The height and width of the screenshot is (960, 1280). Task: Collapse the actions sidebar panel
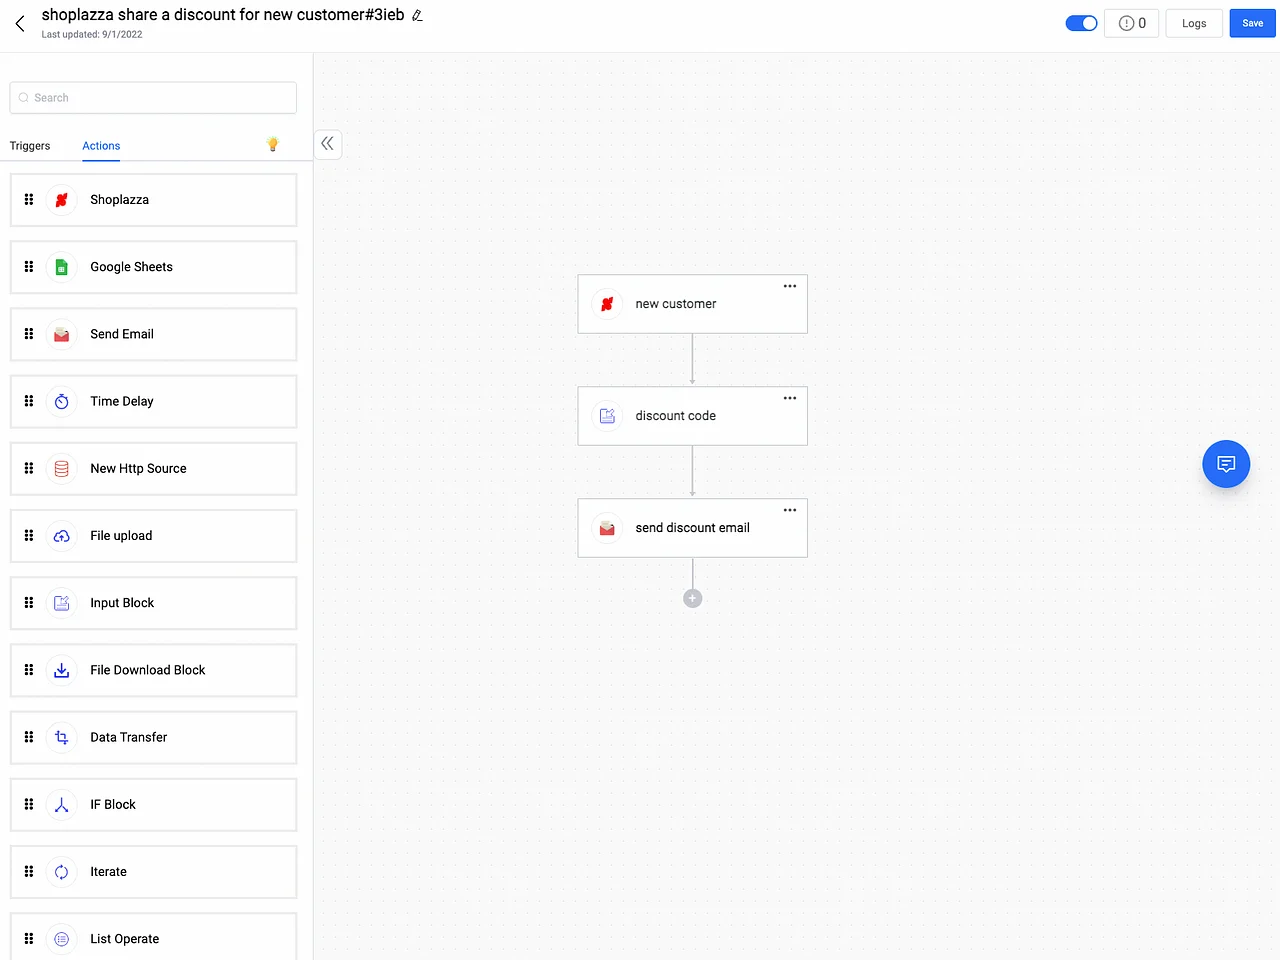(327, 144)
